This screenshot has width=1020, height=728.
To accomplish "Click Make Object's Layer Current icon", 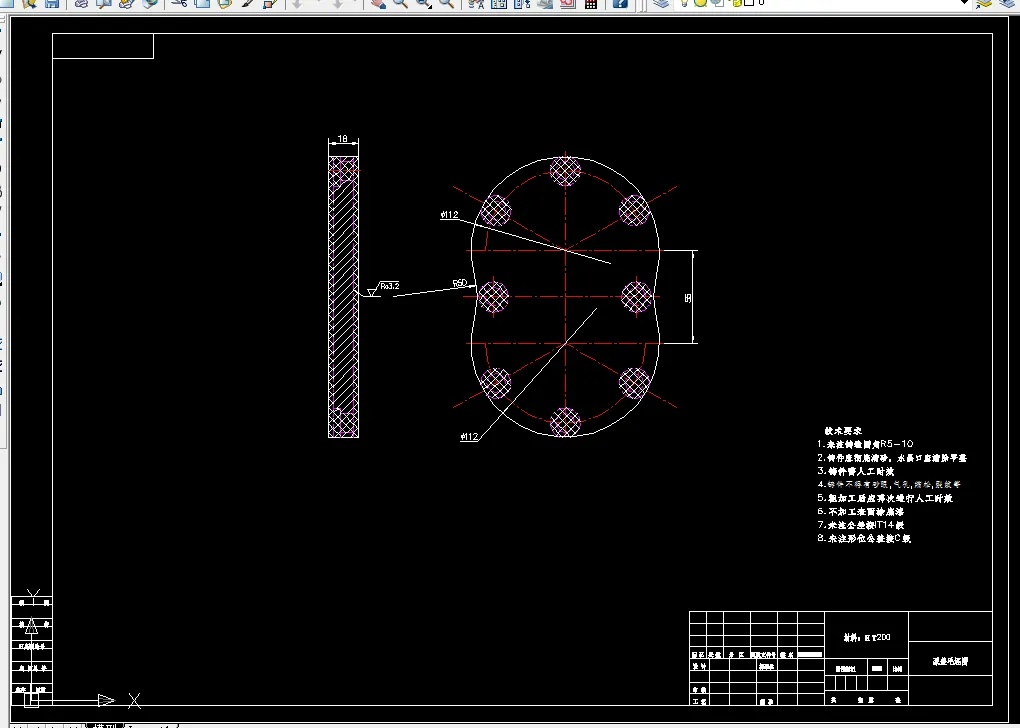I will click(984, 4).
